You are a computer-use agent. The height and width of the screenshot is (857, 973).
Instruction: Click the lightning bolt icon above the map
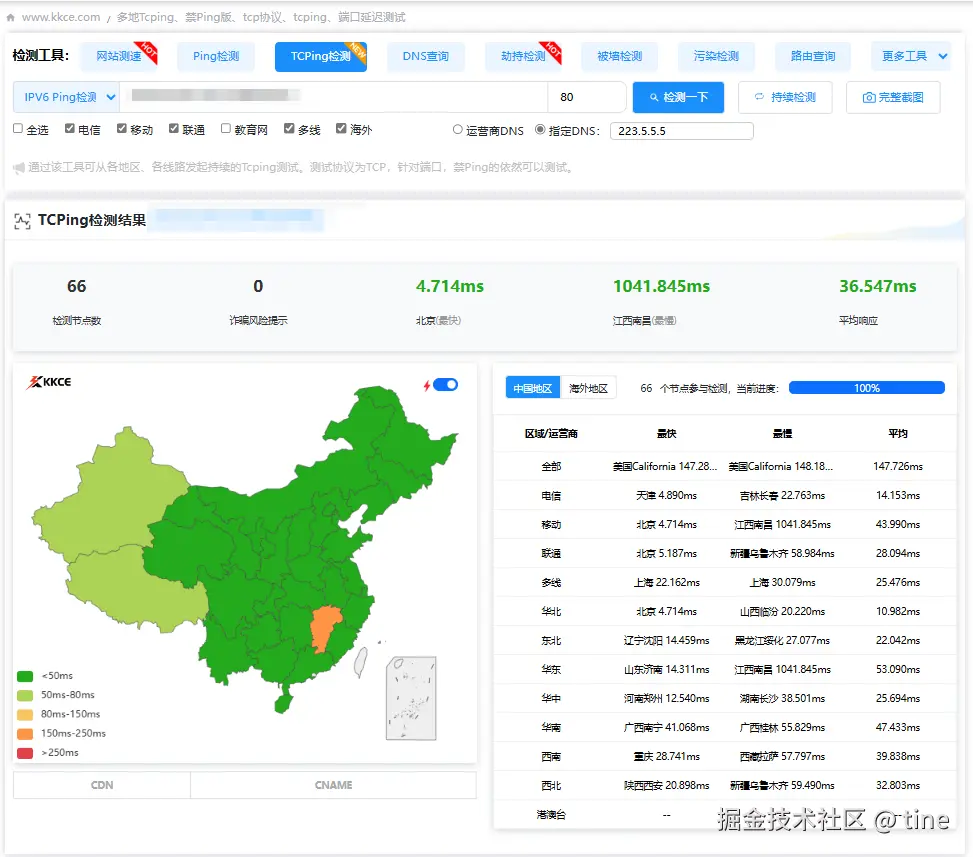pos(427,385)
